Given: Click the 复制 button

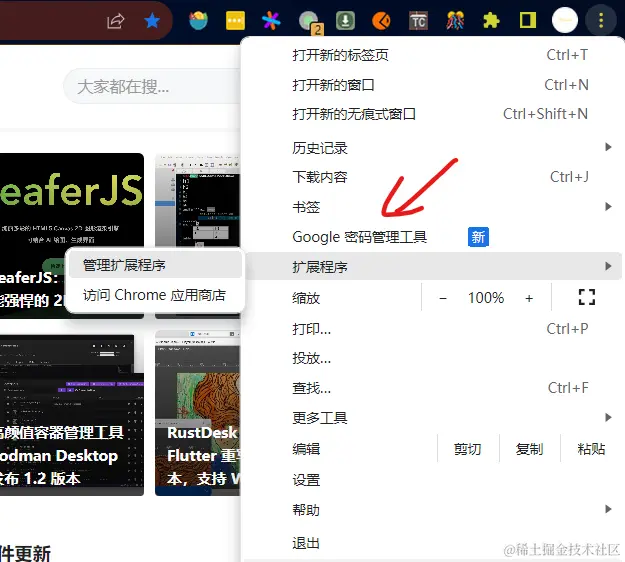Looking at the screenshot, I should pyautogui.click(x=529, y=449).
